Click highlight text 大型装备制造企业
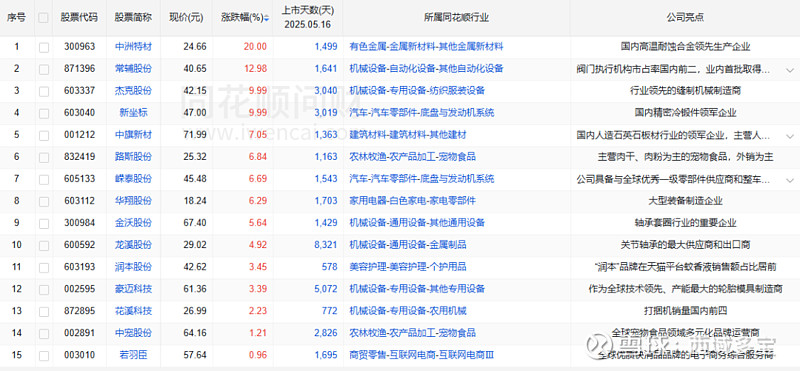 click(685, 201)
